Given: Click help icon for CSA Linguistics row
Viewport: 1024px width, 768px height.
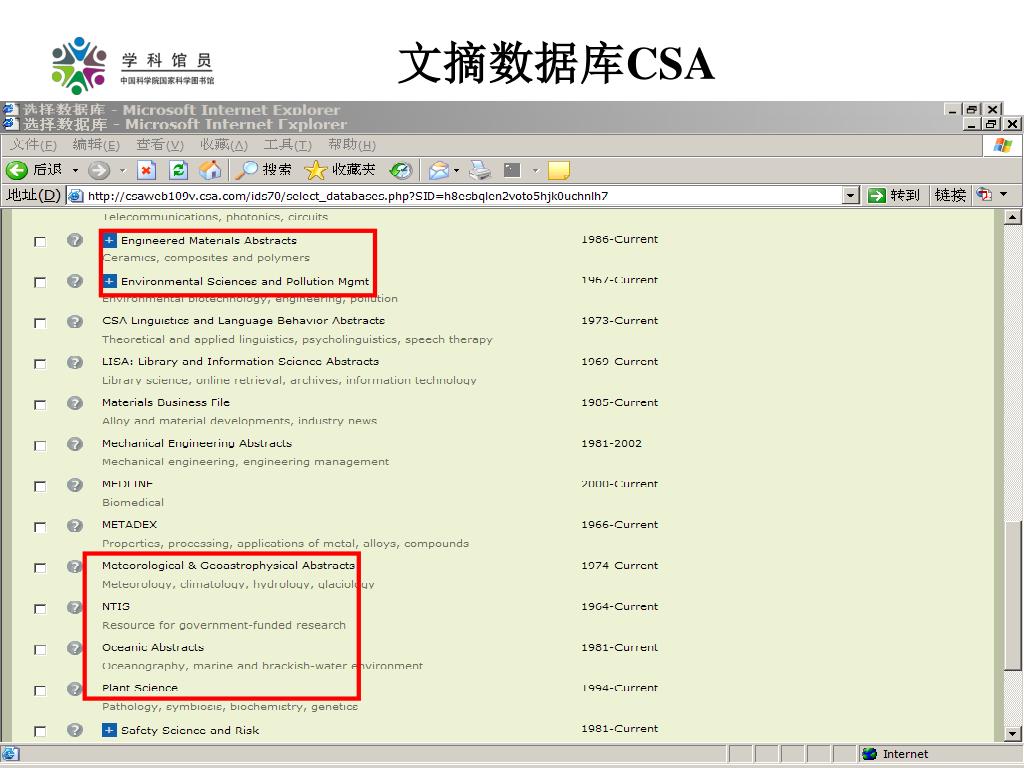Looking at the screenshot, I should tap(75, 322).
